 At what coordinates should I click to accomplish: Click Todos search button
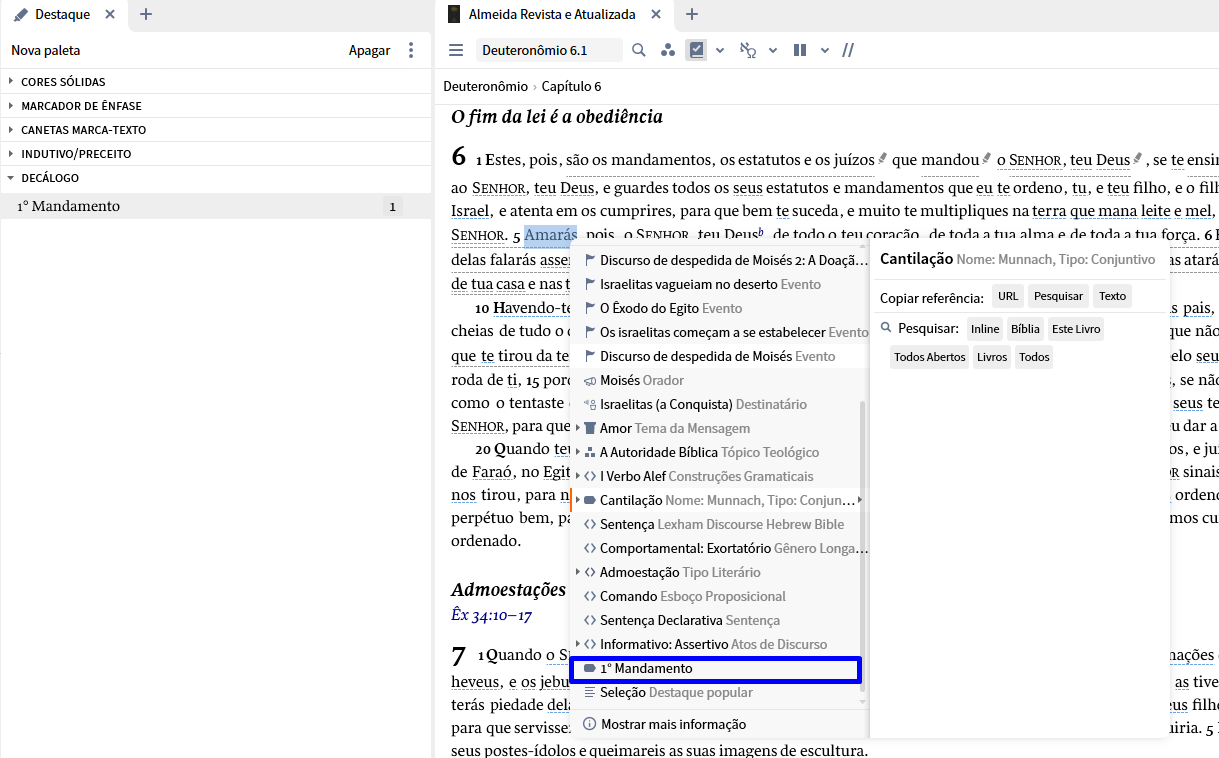[1034, 357]
